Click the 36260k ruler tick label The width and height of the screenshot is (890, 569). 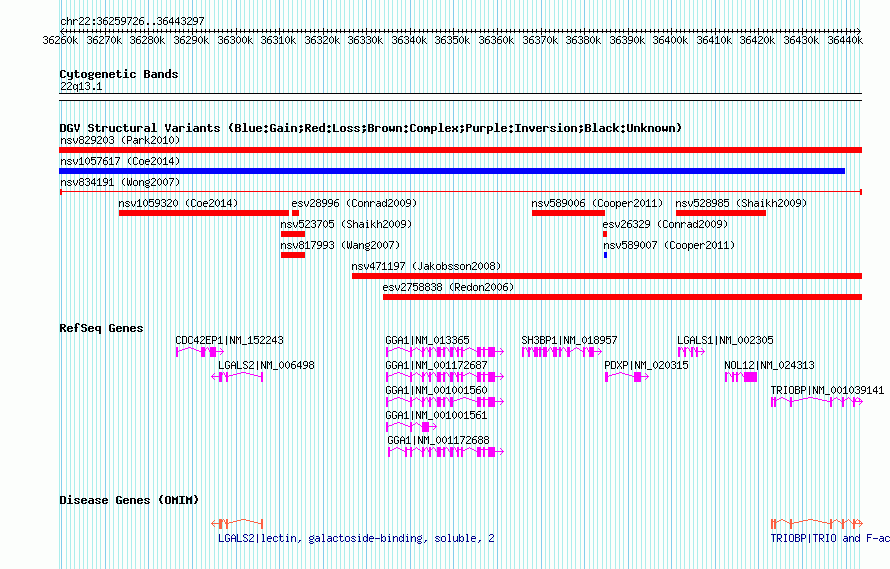coord(60,40)
